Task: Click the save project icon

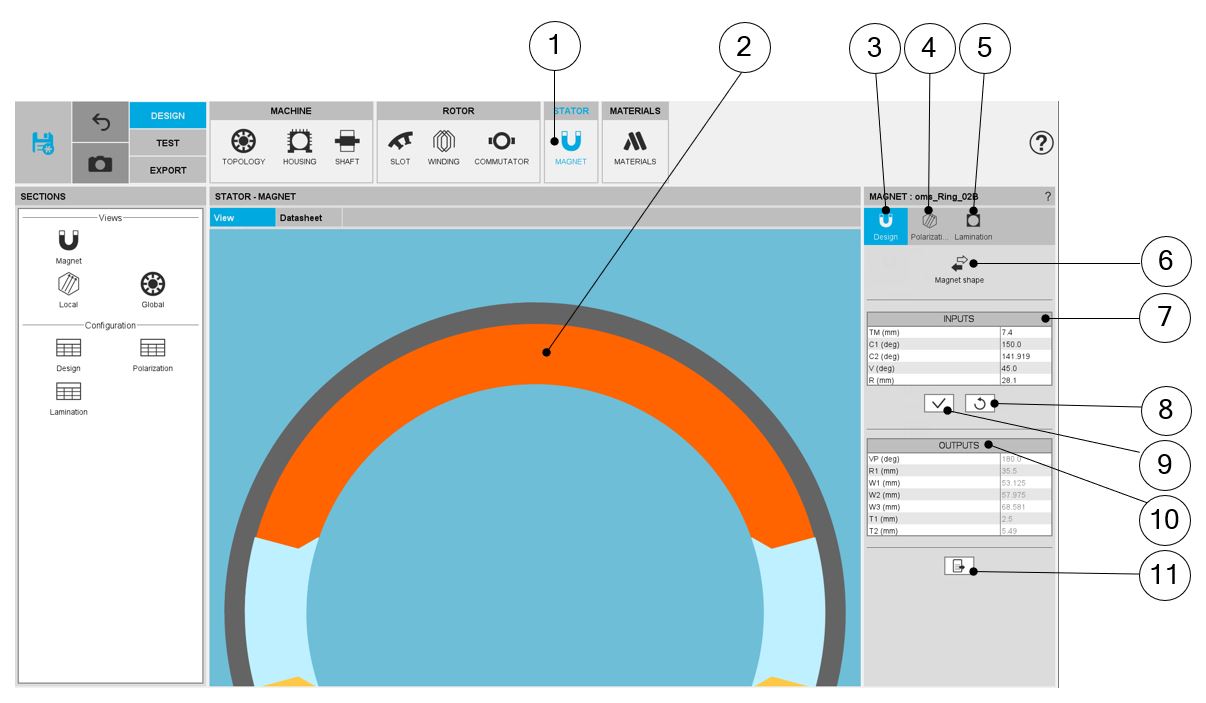Action: click(43, 142)
